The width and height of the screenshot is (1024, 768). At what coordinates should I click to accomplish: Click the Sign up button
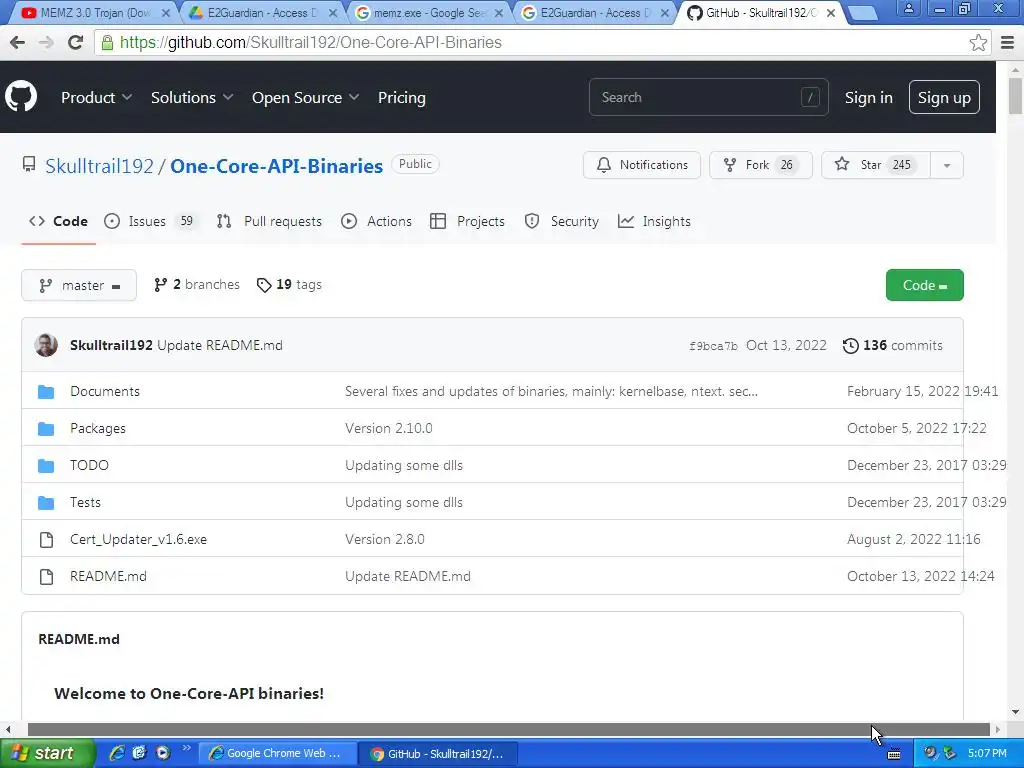(x=944, y=97)
